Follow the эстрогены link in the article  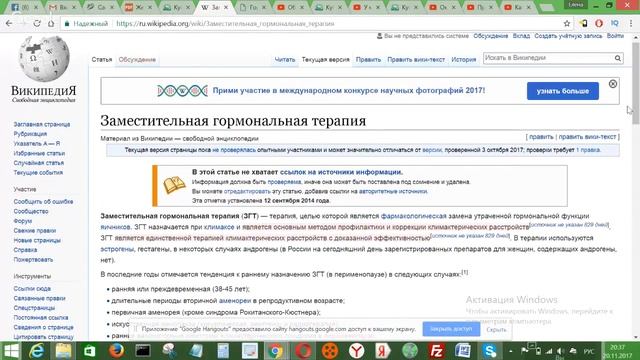[x=117, y=249]
